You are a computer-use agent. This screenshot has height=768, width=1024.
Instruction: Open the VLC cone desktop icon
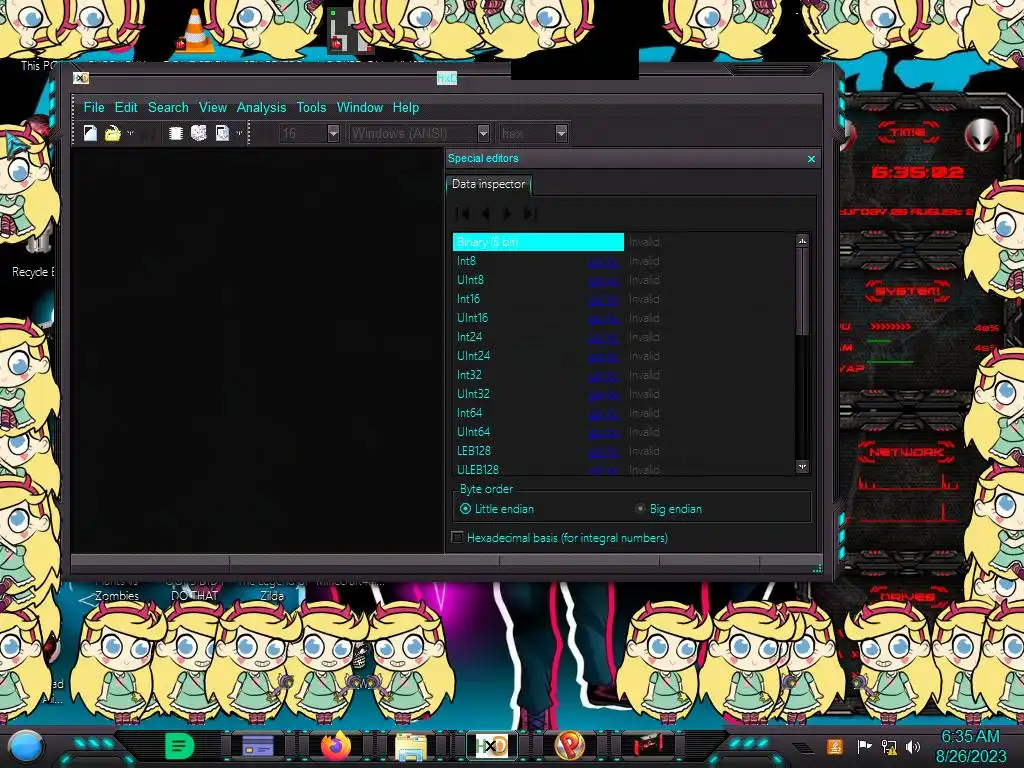click(x=194, y=31)
